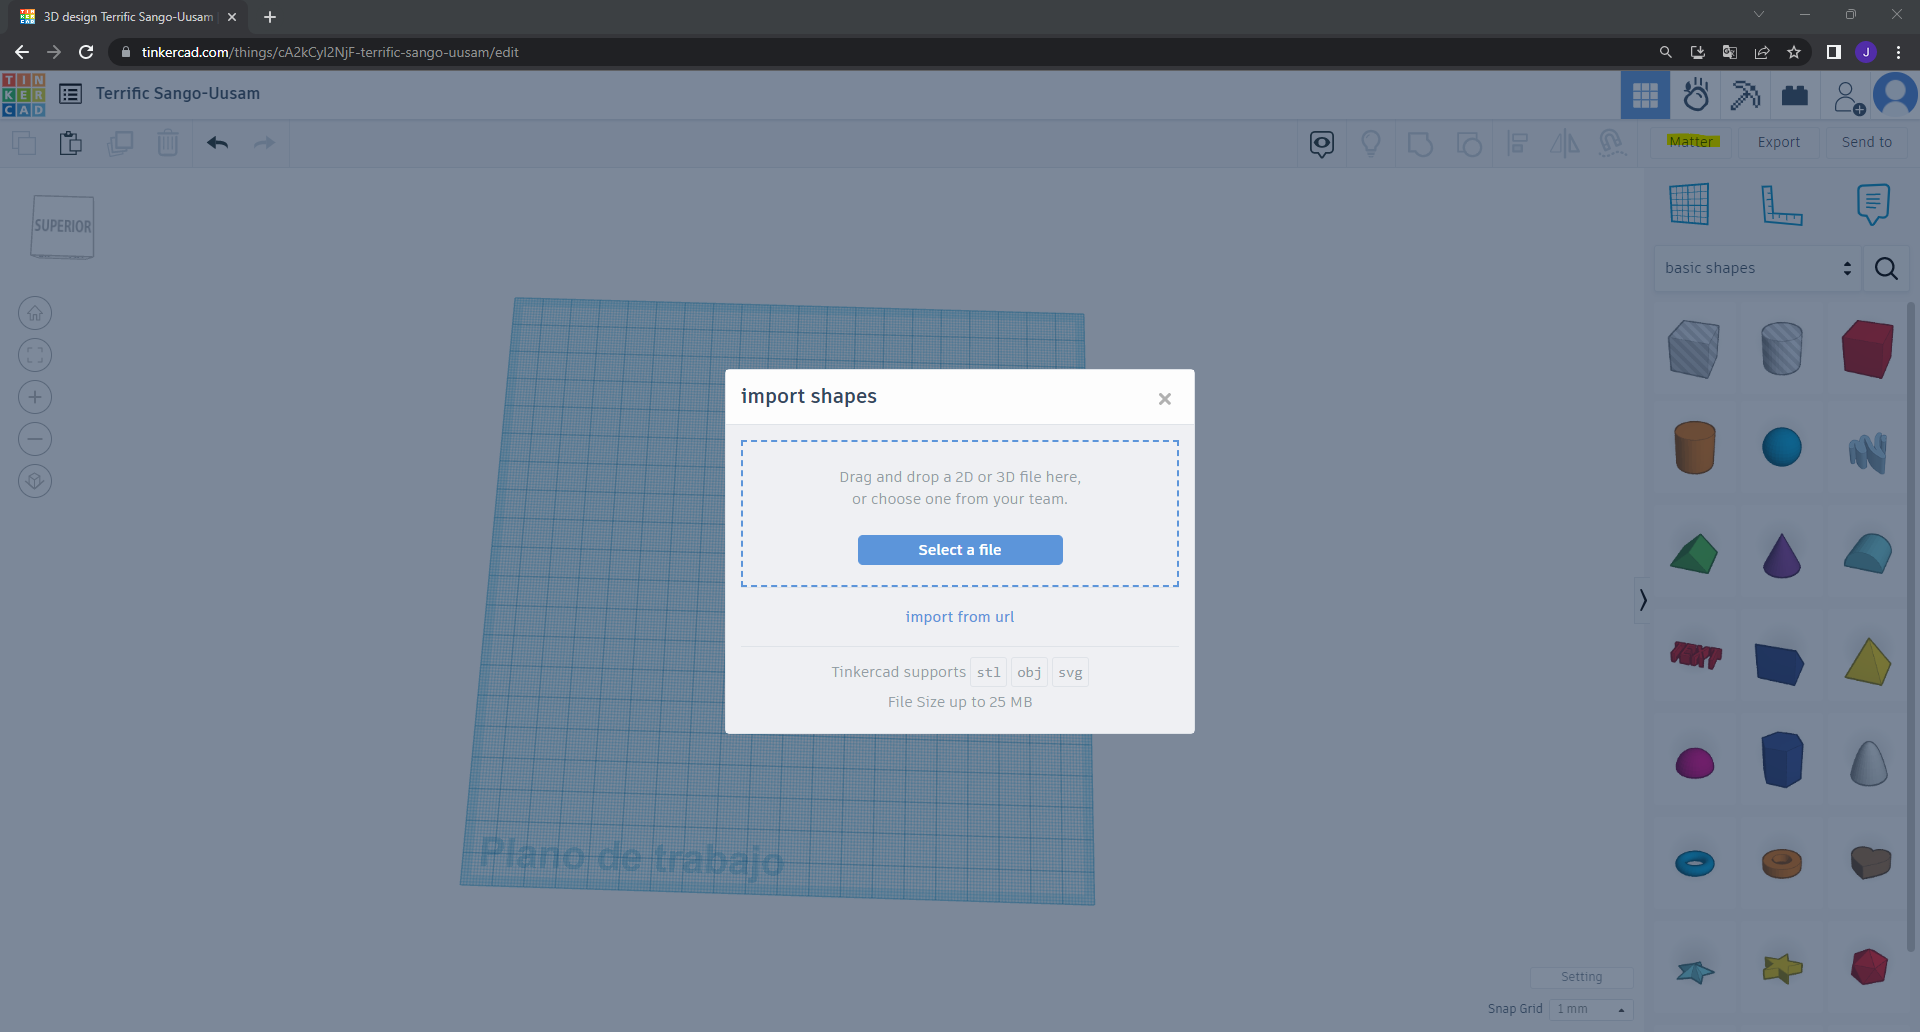Select the blue torus shape
Screen dimensions: 1920x1032
tap(1695, 863)
